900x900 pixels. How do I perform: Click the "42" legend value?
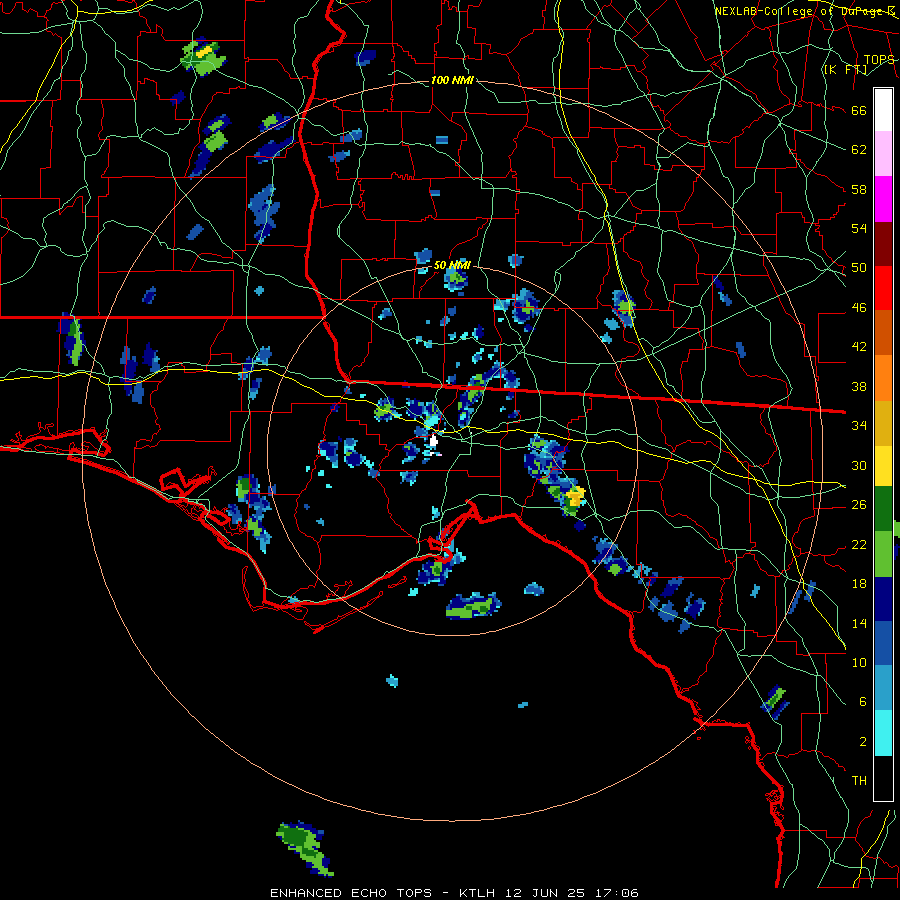click(859, 347)
